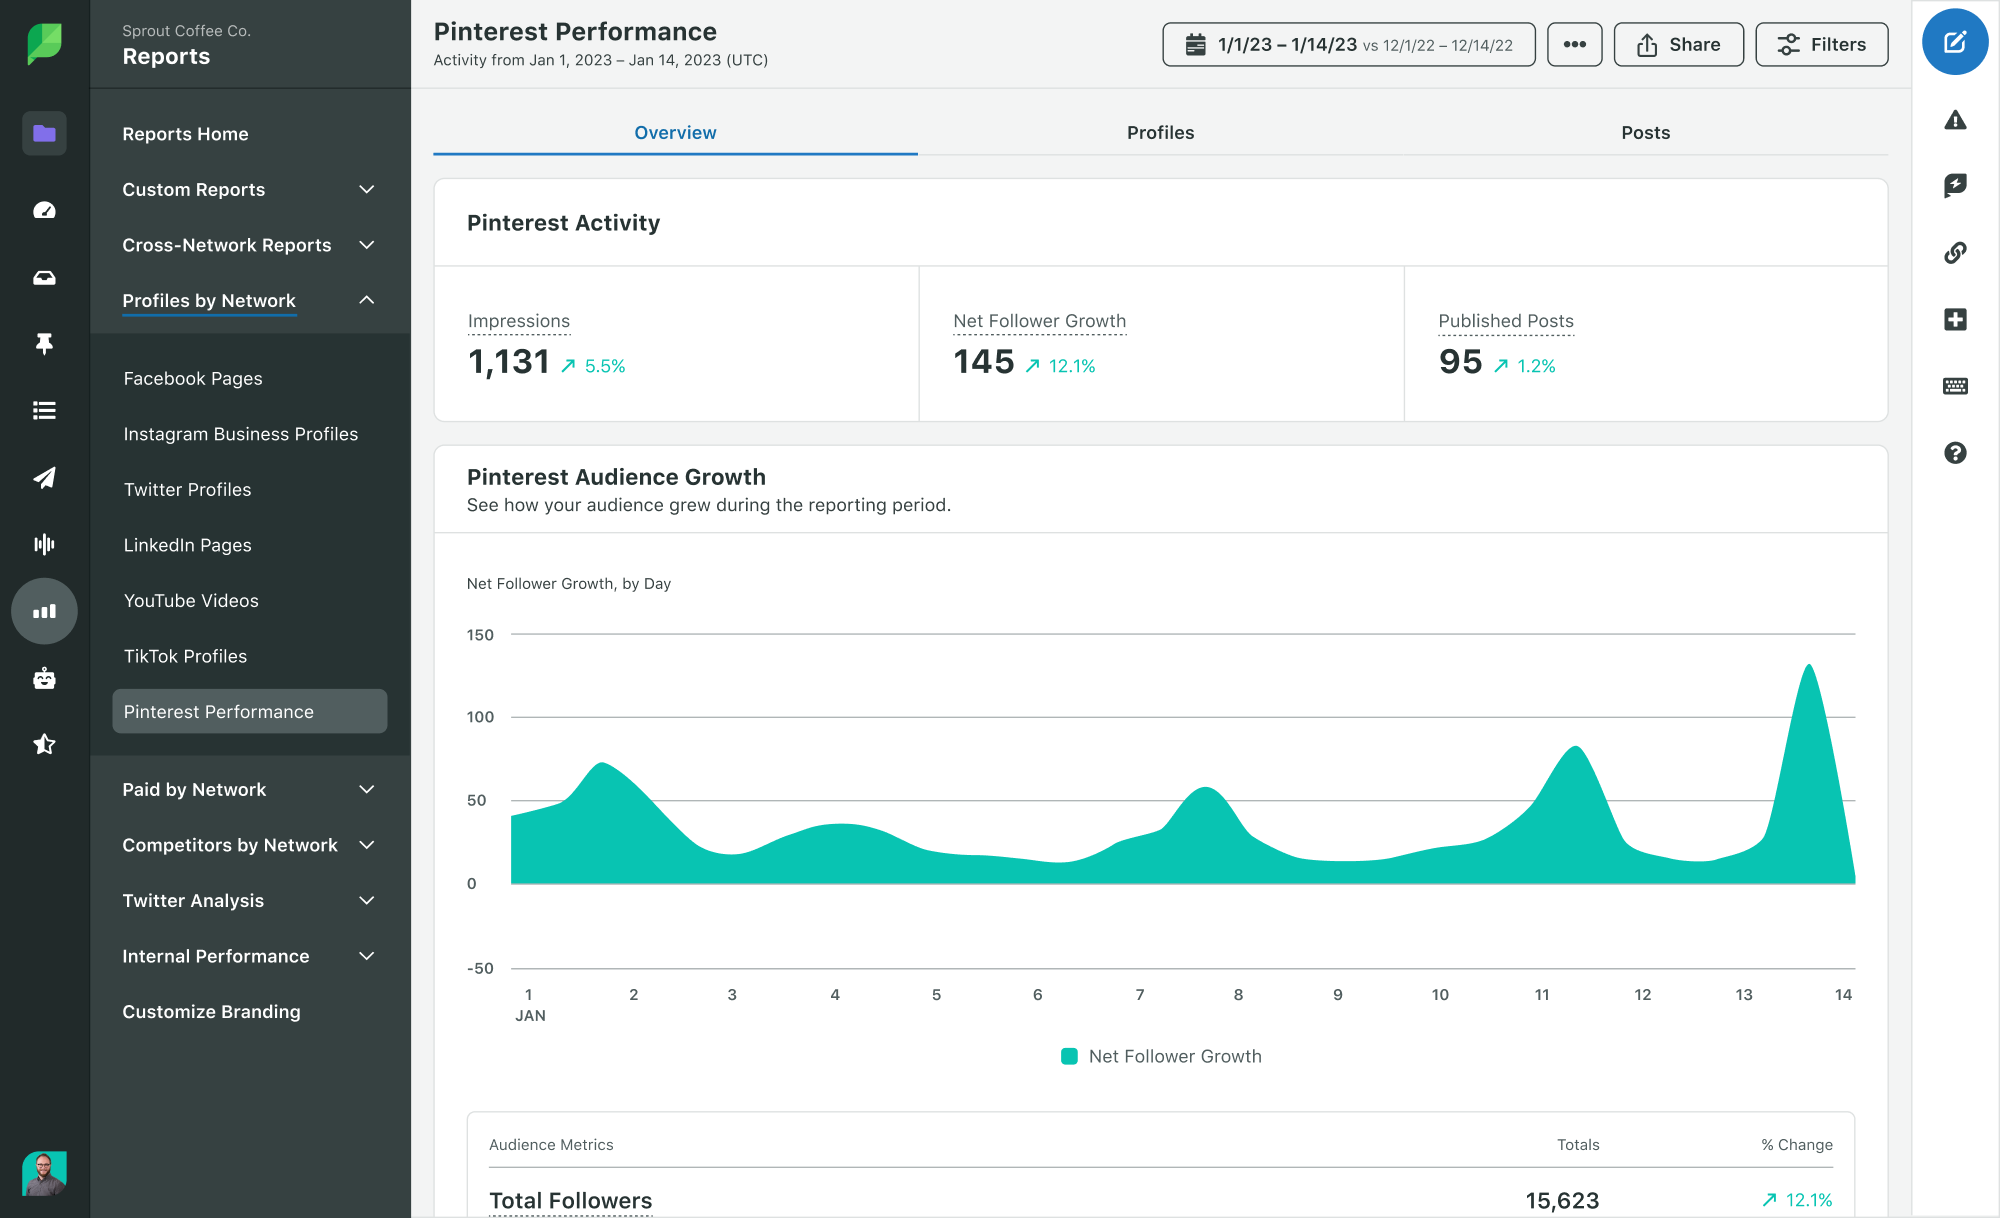Click the Impressions 5.5% increase arrow
Viewport: 2000px width, 1218px height.
568,366
